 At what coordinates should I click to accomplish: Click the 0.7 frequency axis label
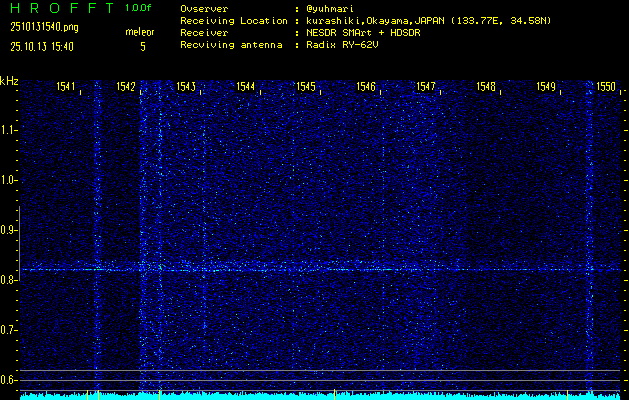pos(9,330)
